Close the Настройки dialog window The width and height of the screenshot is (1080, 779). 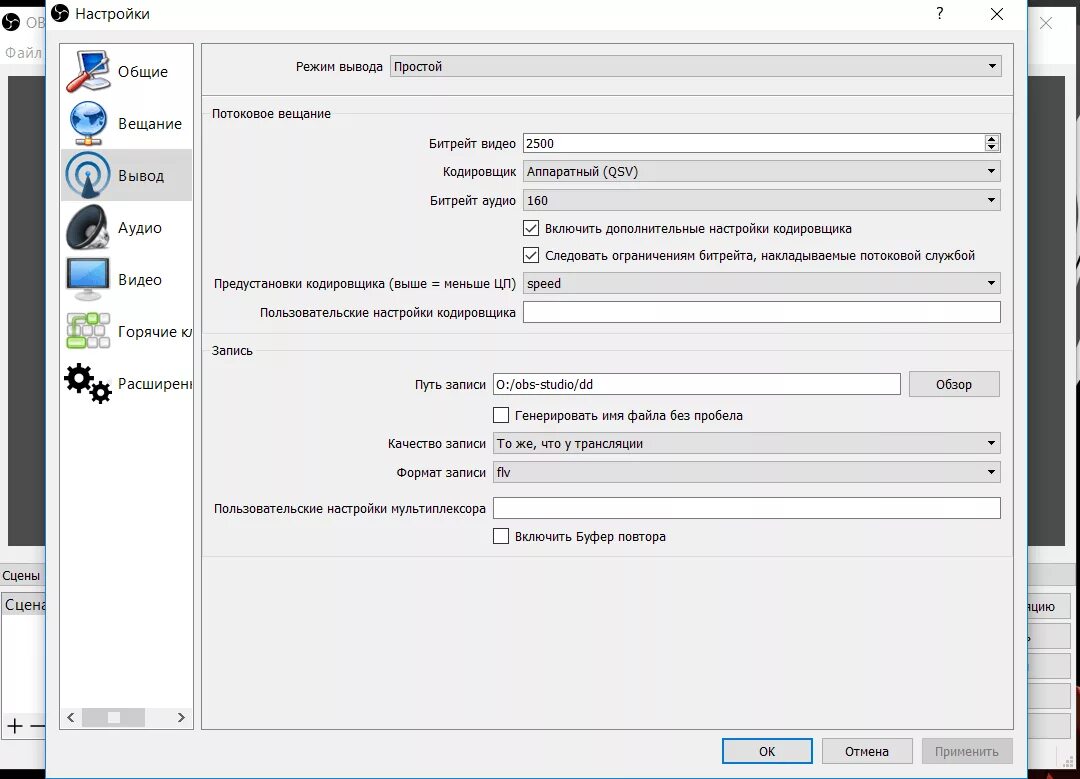[x=997, y=14]
